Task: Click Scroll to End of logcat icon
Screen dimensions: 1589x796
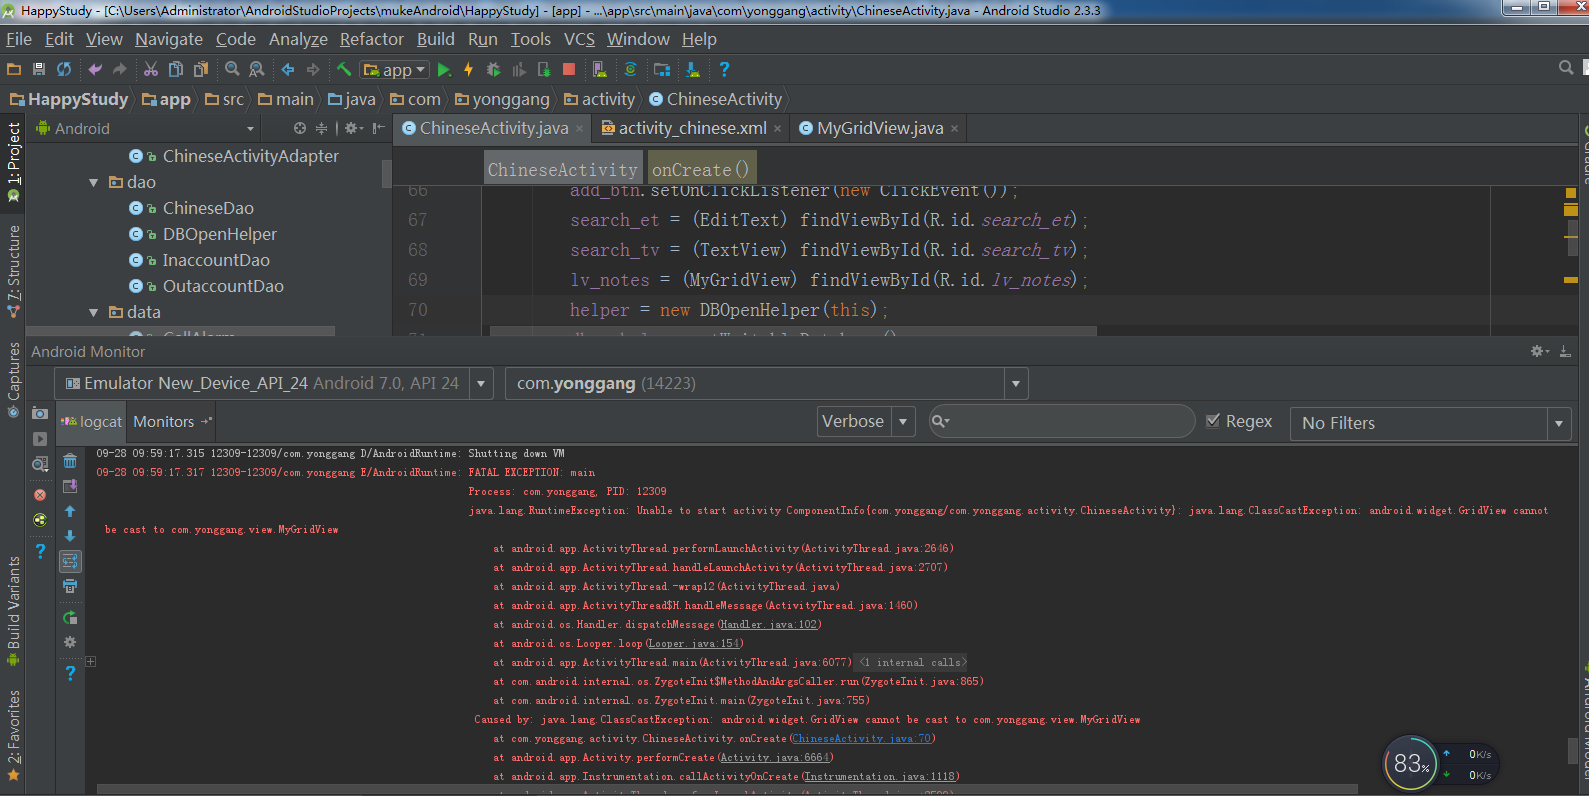Action: coord(70,486)
